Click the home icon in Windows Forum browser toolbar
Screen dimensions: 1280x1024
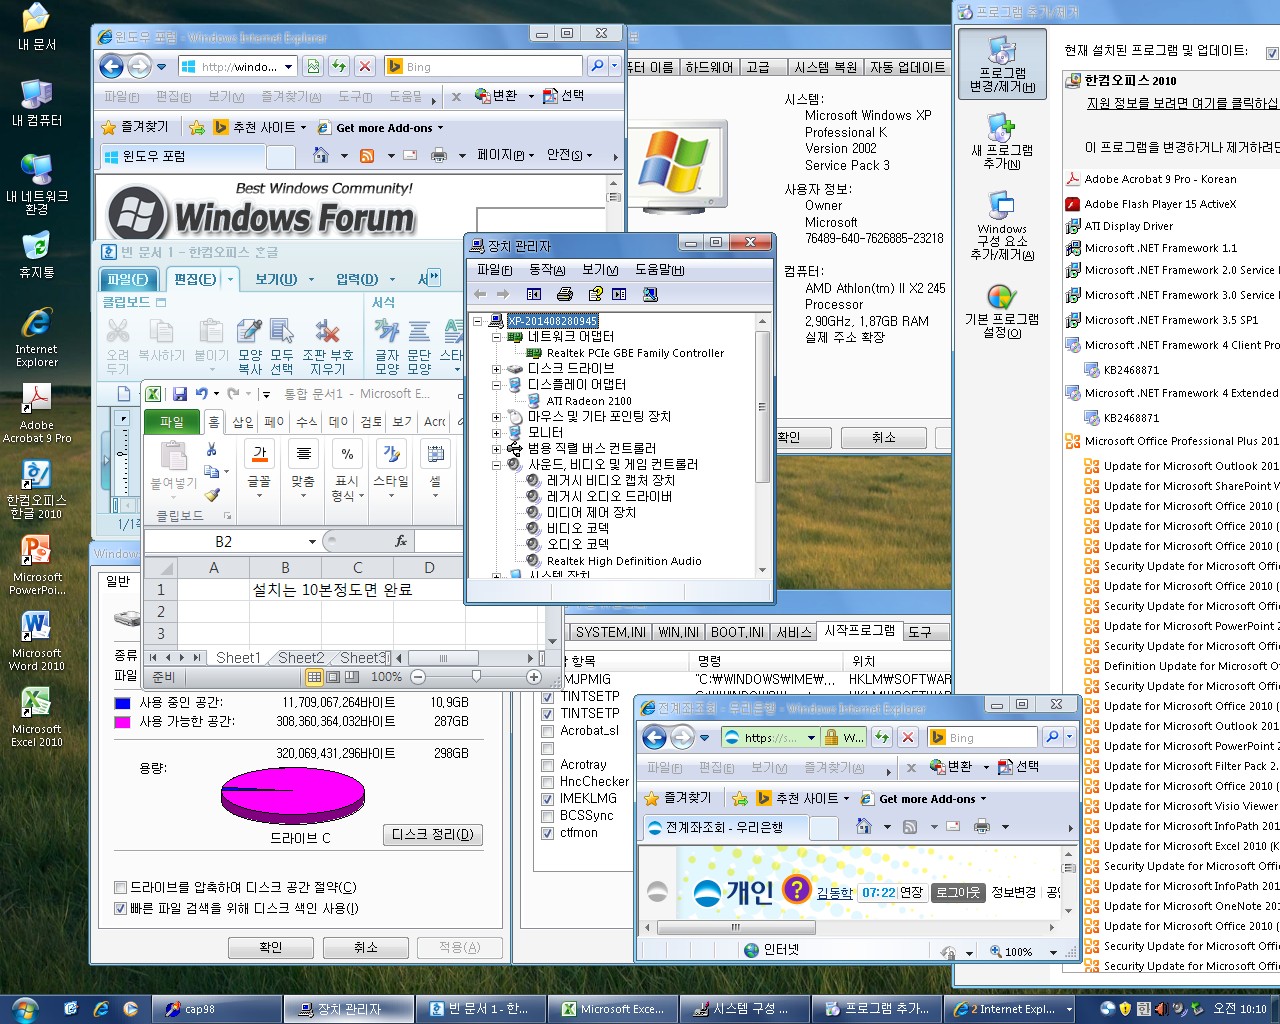(x=321, y=156)
